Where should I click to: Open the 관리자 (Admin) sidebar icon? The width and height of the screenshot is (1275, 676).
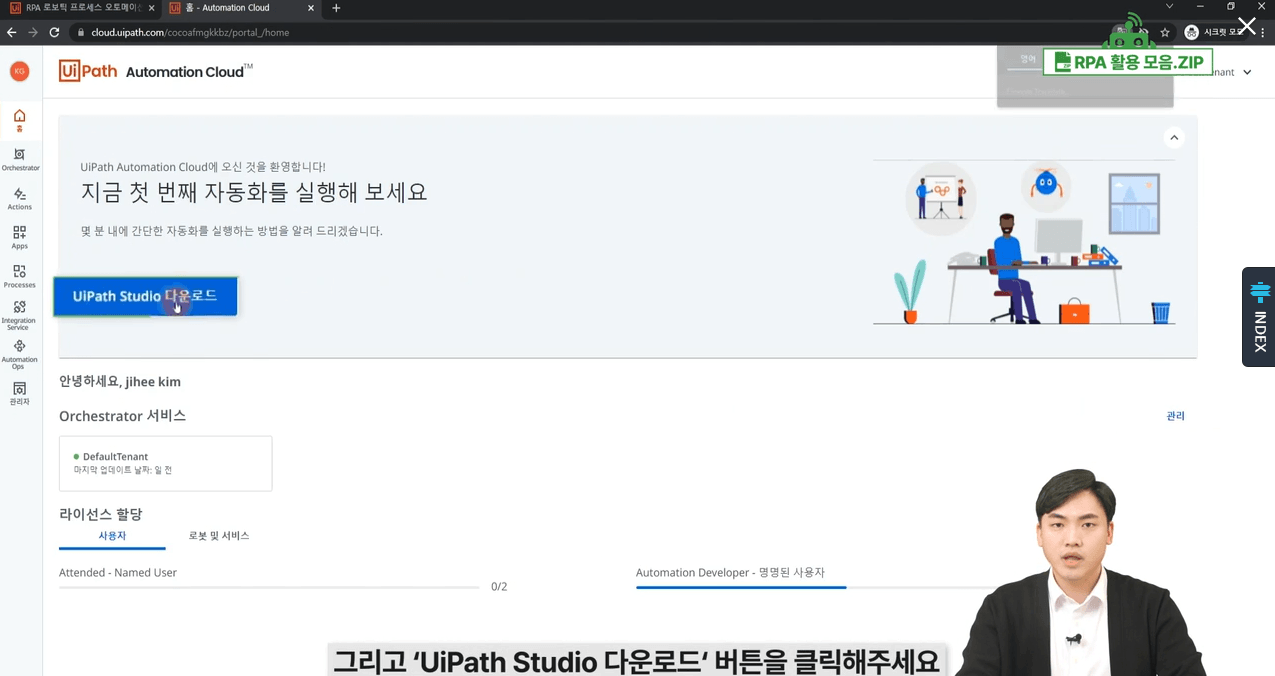pyautogui.click(x=19, y=393)
